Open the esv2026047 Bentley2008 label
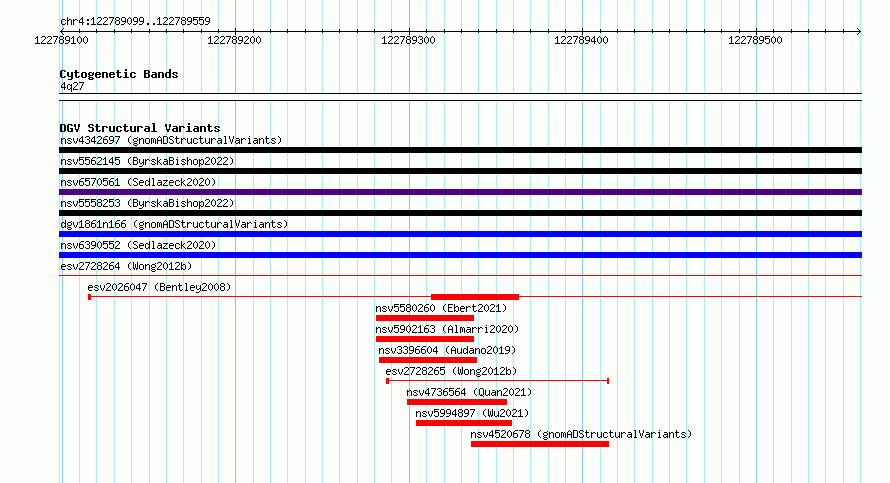Screen dimensions: 890x483 click(x=159, y=287)
